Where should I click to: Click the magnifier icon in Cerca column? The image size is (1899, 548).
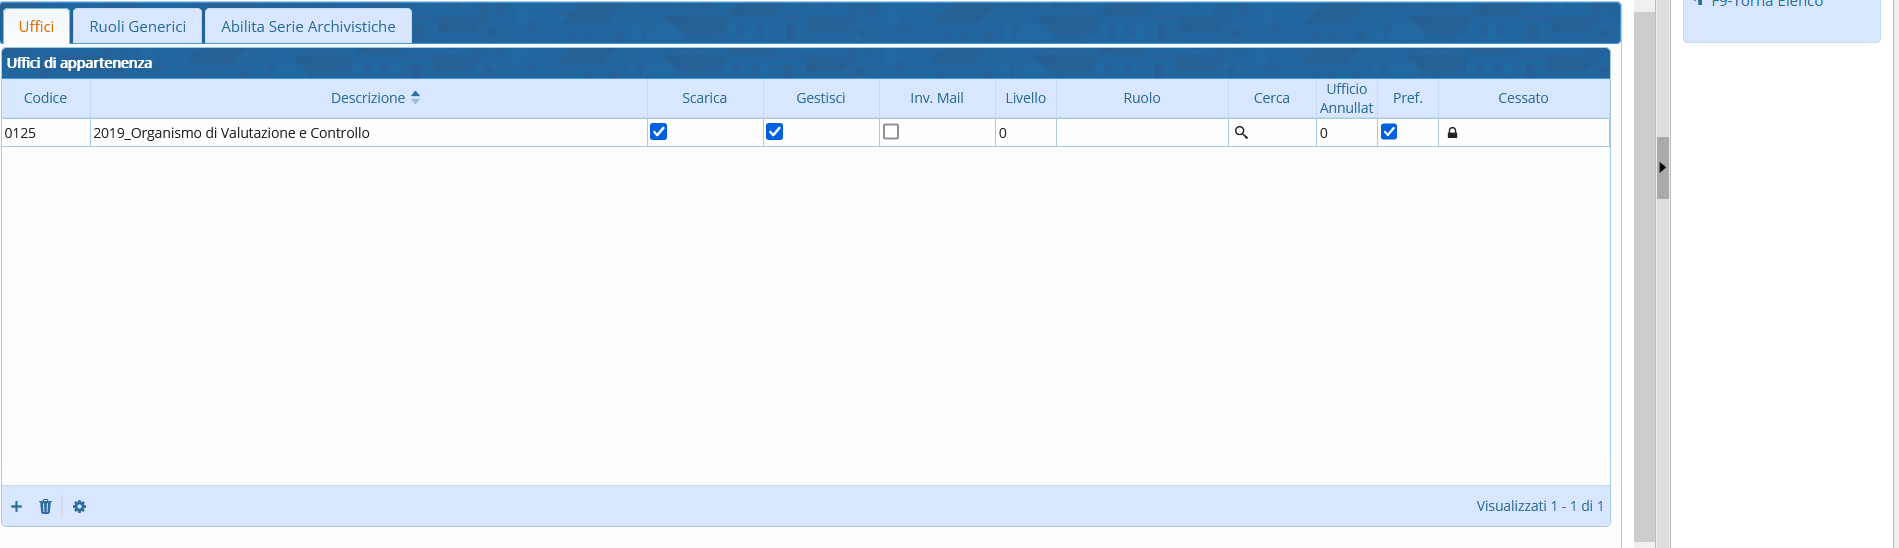[x=1241, y=132]
